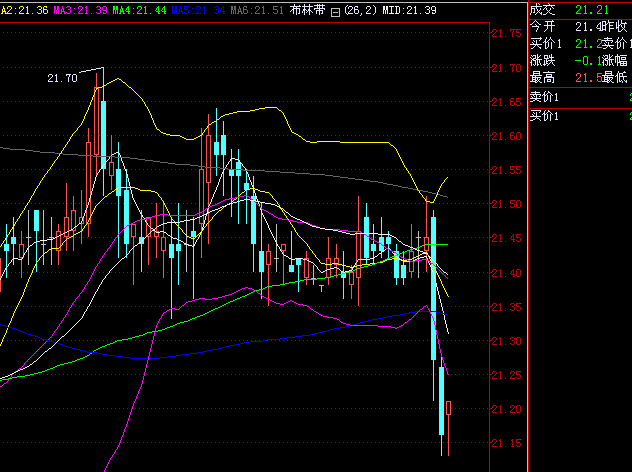Viewport: 632px width, 472px height.
Task: Click the 最高 label
Action: pos(543,77)
